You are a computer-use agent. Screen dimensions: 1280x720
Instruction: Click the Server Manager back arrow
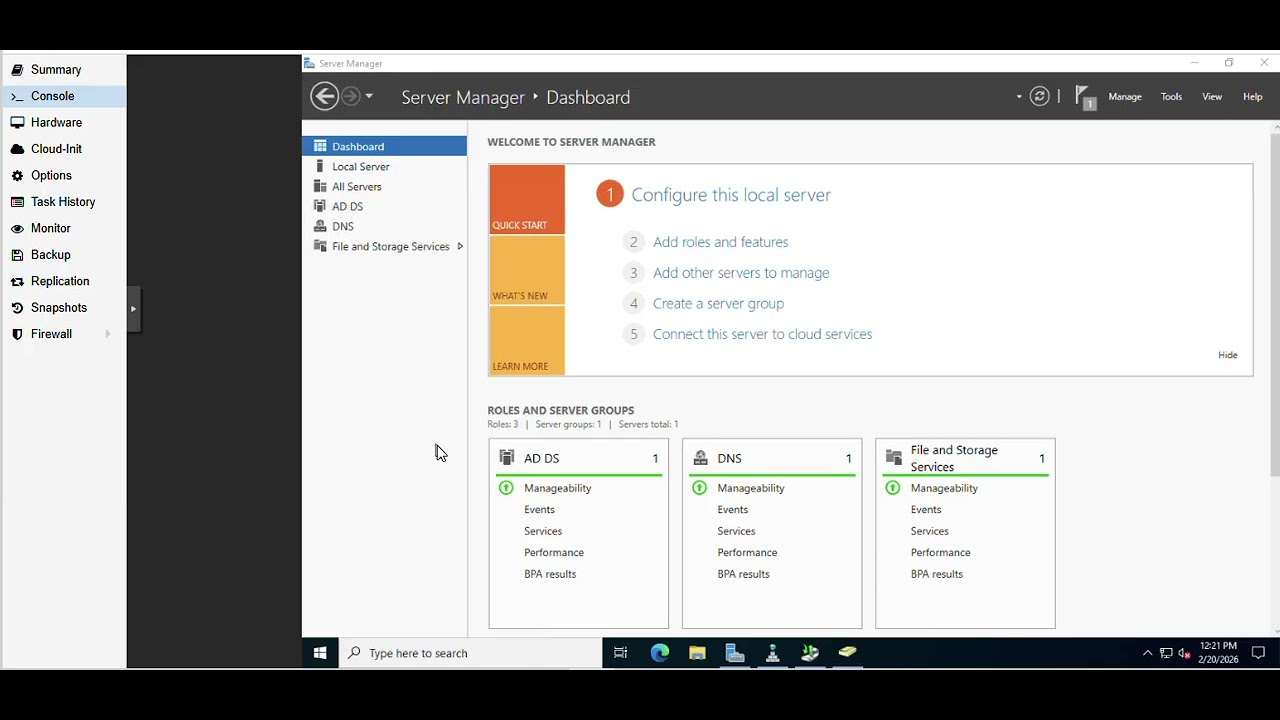(324, 96)
